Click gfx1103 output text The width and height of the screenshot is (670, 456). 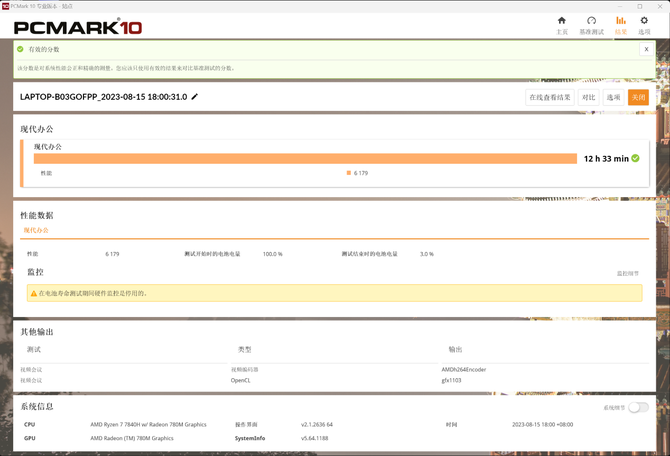(451, 380)
